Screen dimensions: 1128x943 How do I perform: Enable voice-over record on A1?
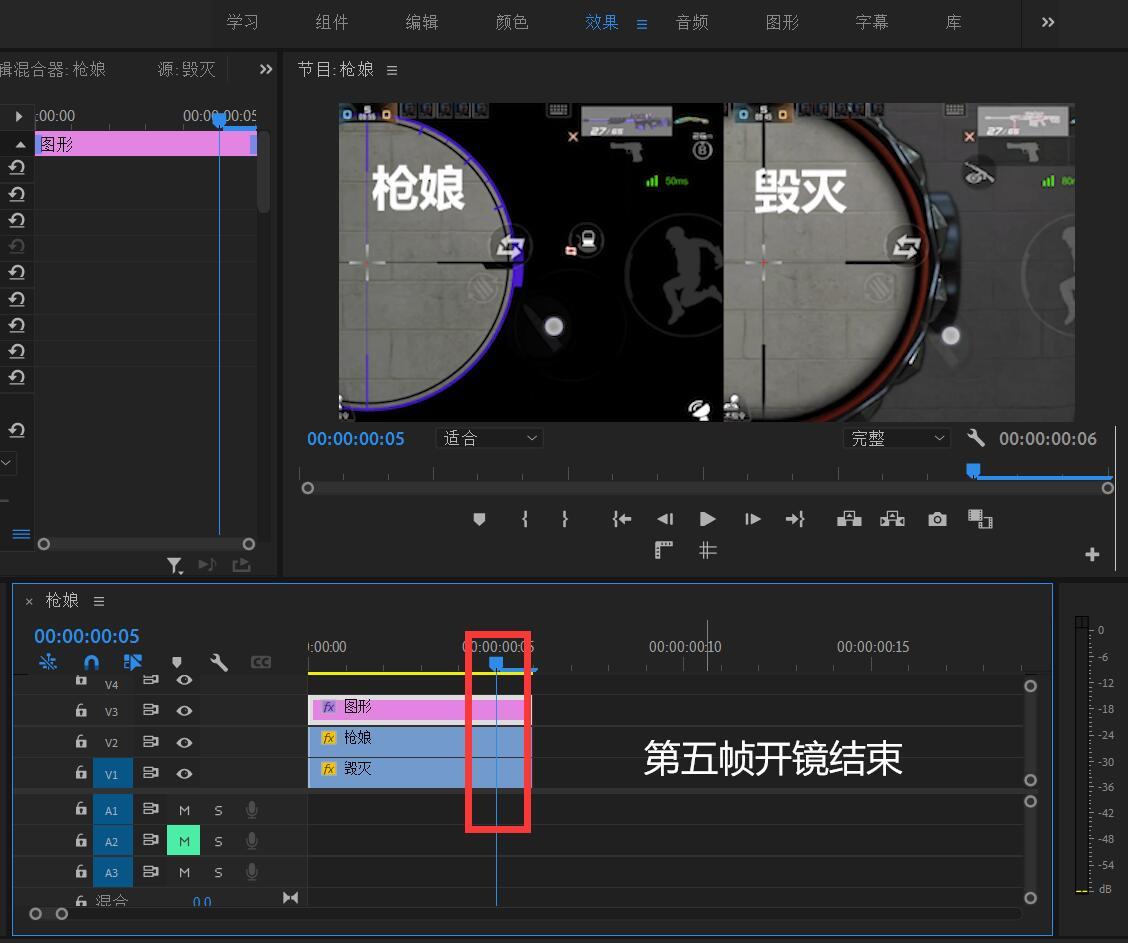[252, 810]
